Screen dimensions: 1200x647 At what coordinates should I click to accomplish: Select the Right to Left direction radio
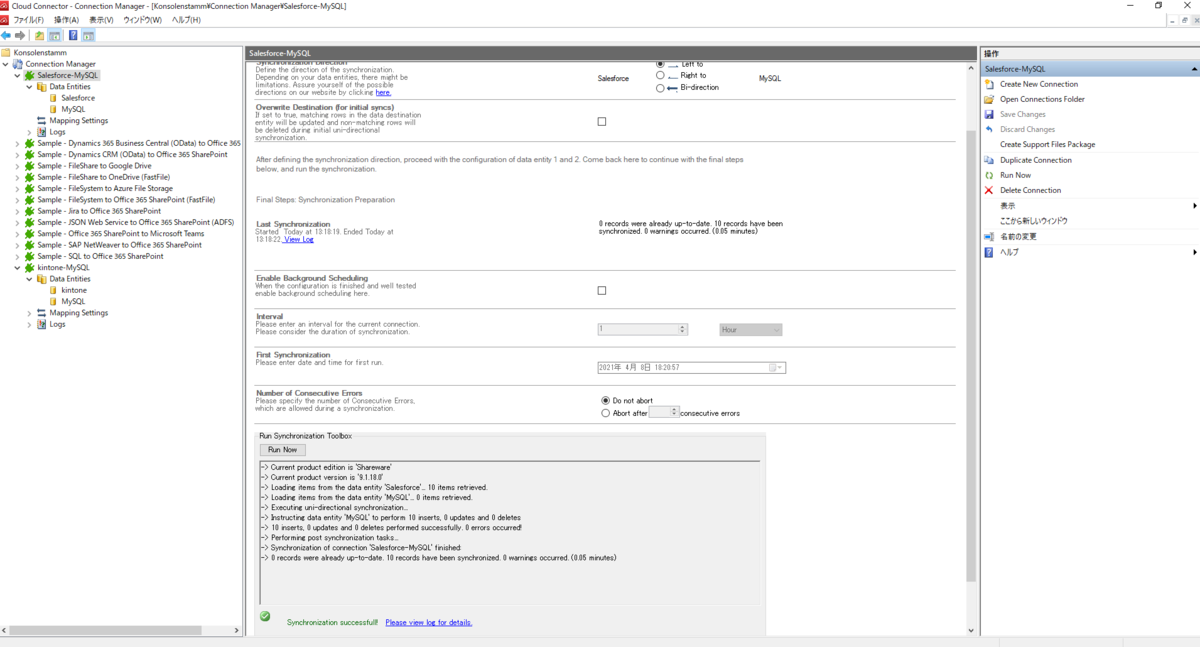pyautogui.click(x=660, y=75)
